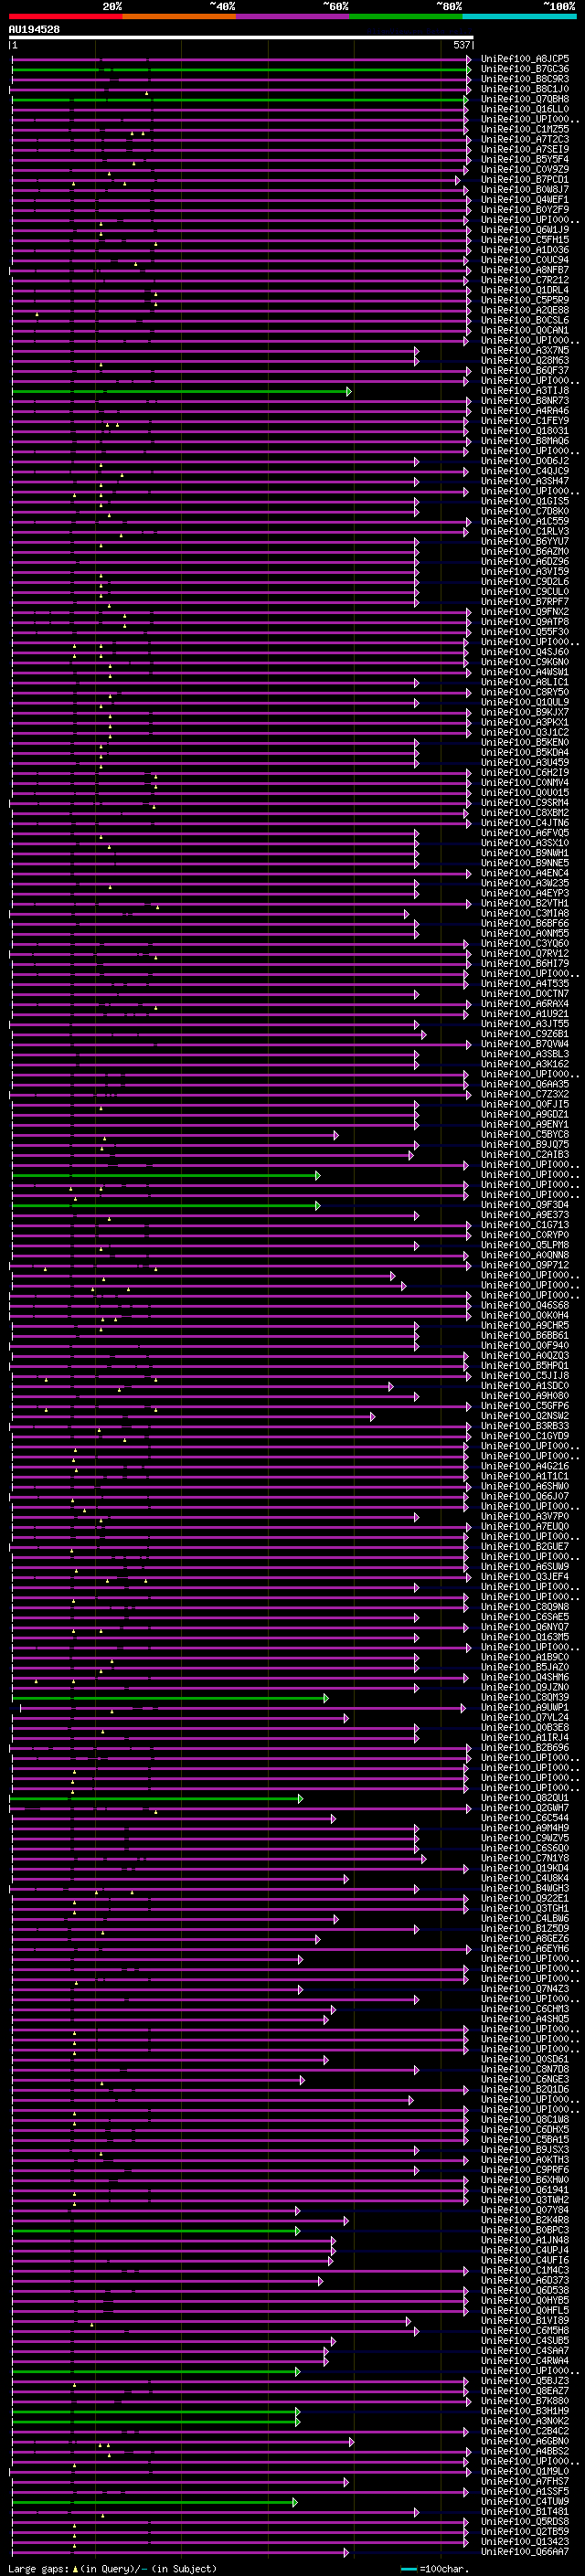585x2576 pixels.
Task: Select the label UniRef100_Q0F940
Action: tap(525, 1346)
